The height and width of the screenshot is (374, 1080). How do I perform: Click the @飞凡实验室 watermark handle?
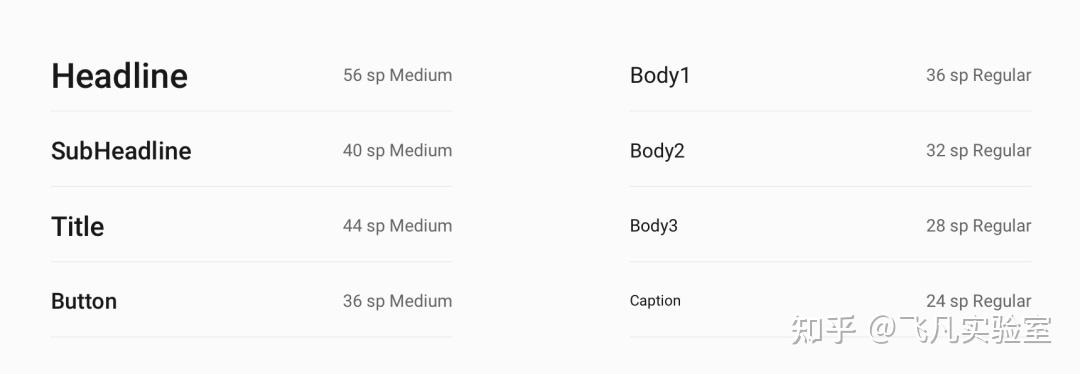pos(960,330)
